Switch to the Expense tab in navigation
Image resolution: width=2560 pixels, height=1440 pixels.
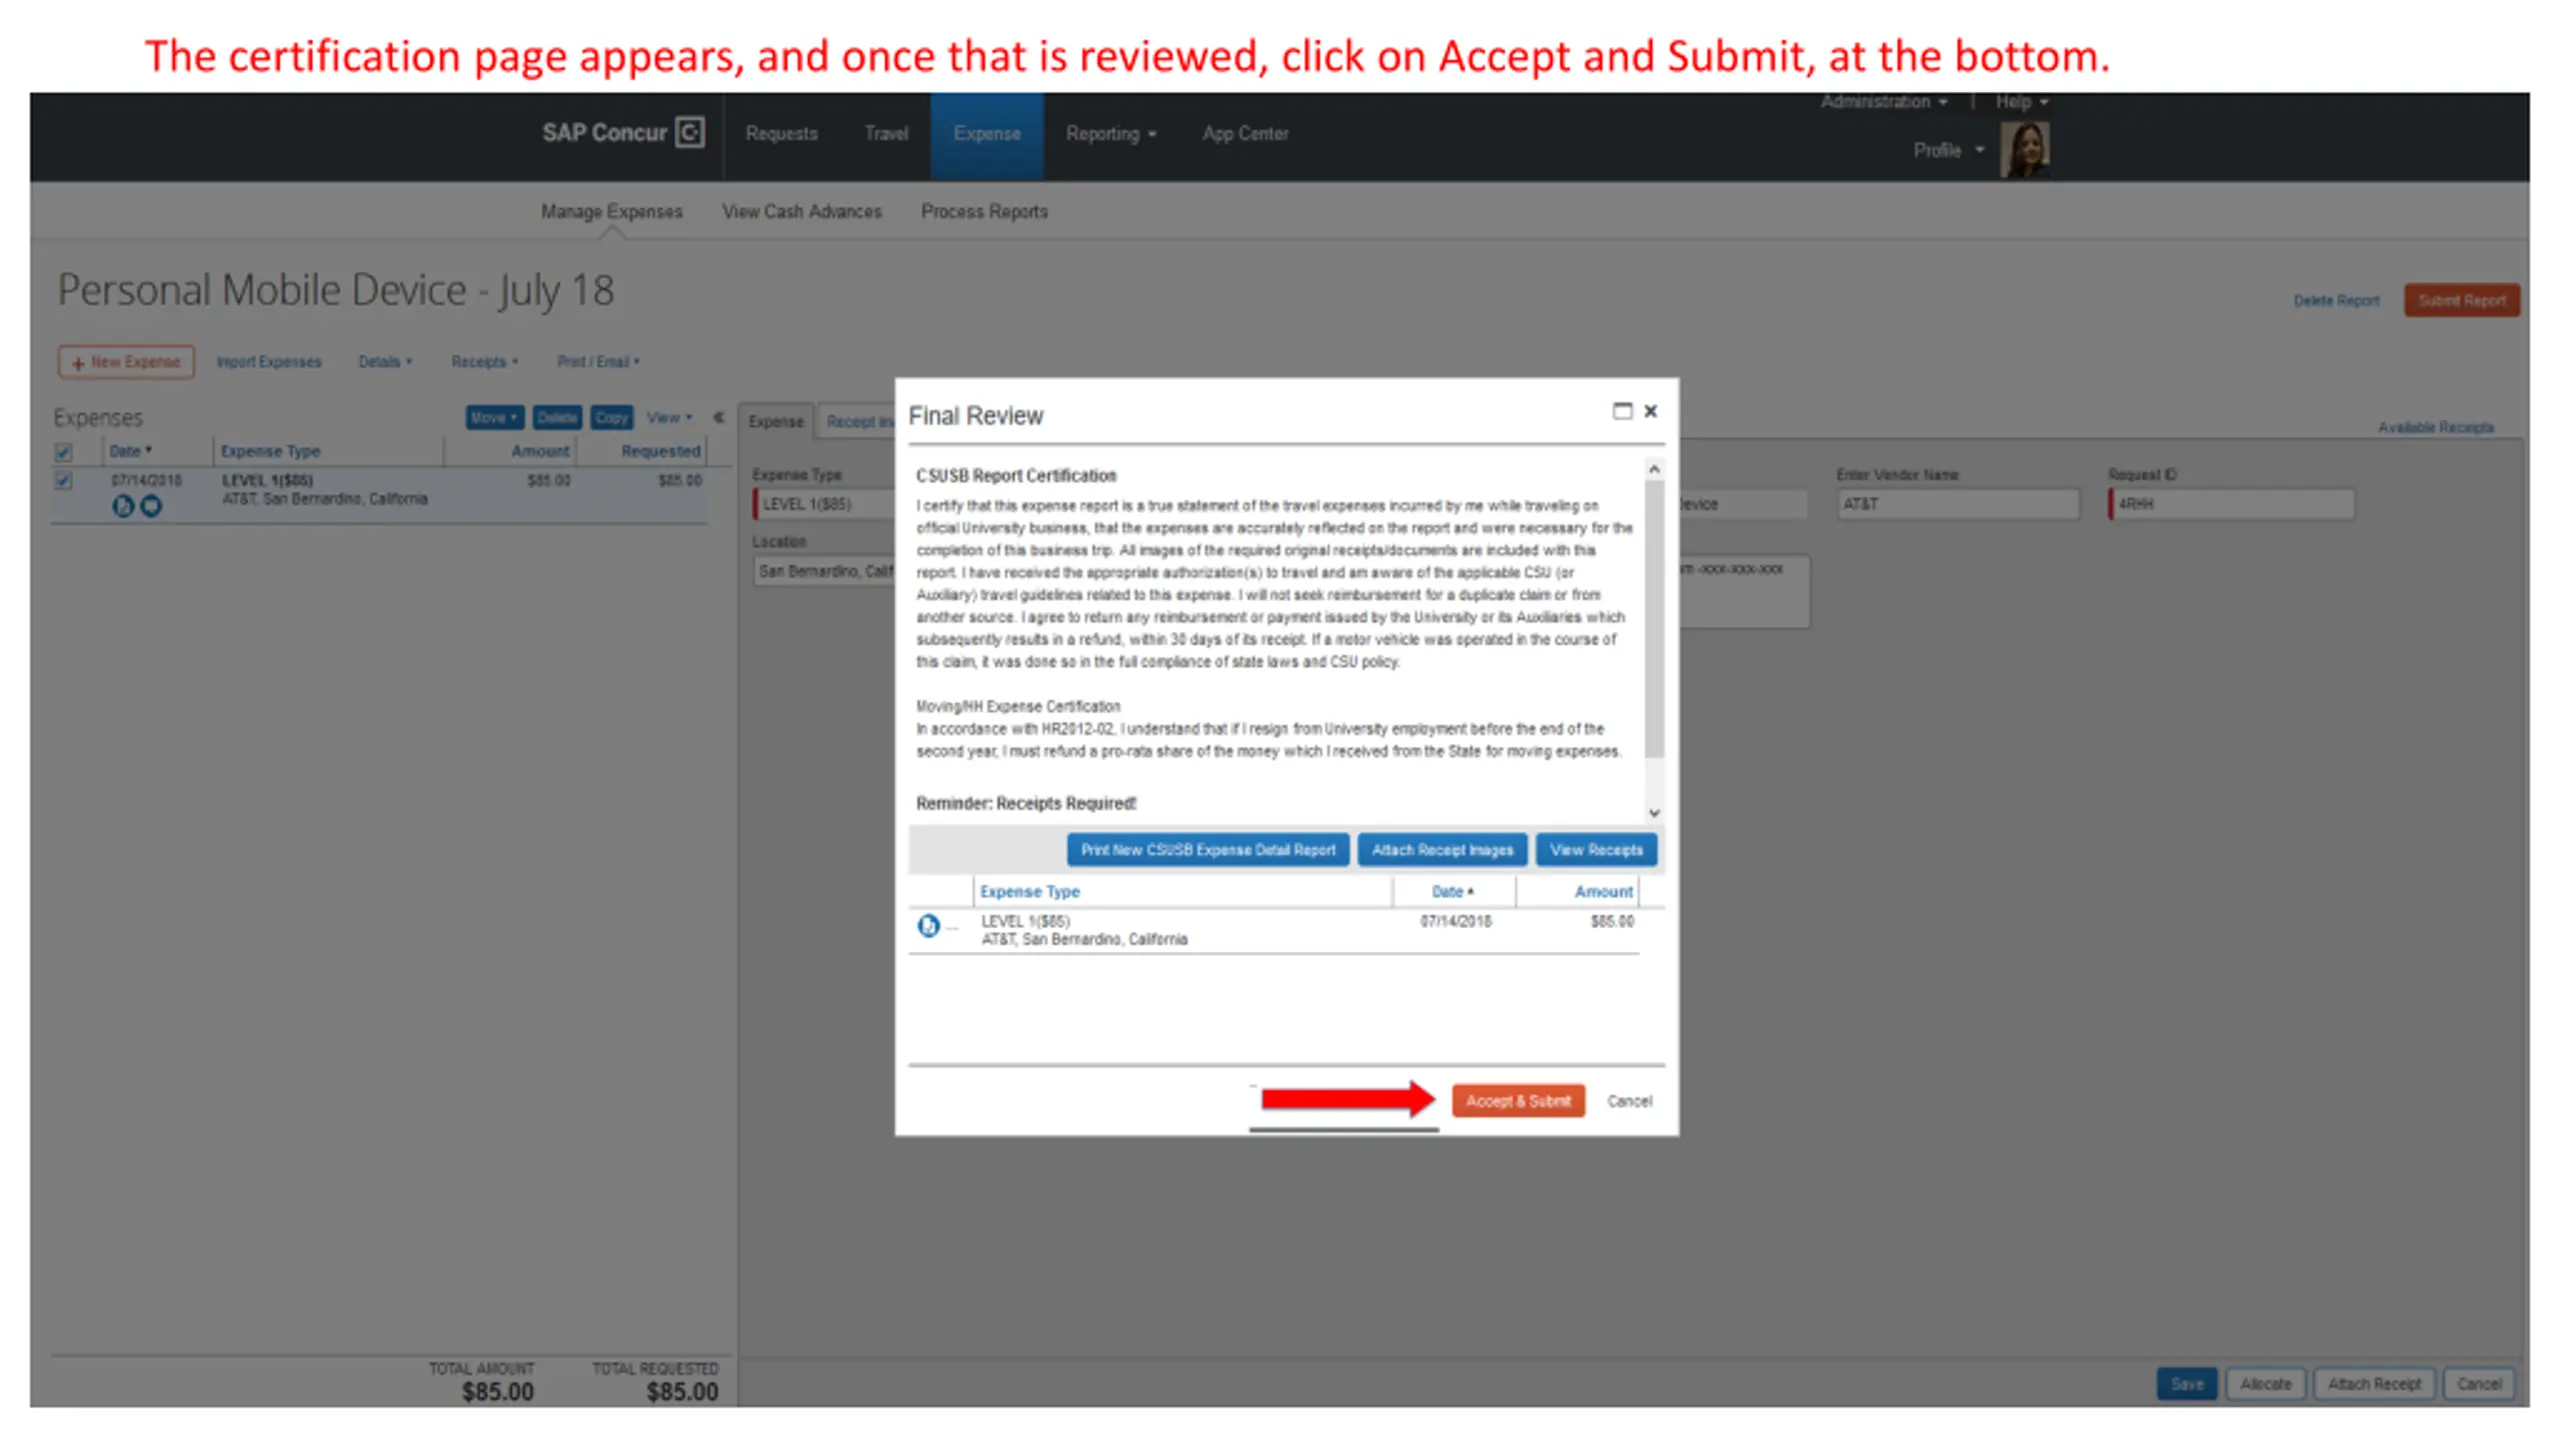coord(986,133)
